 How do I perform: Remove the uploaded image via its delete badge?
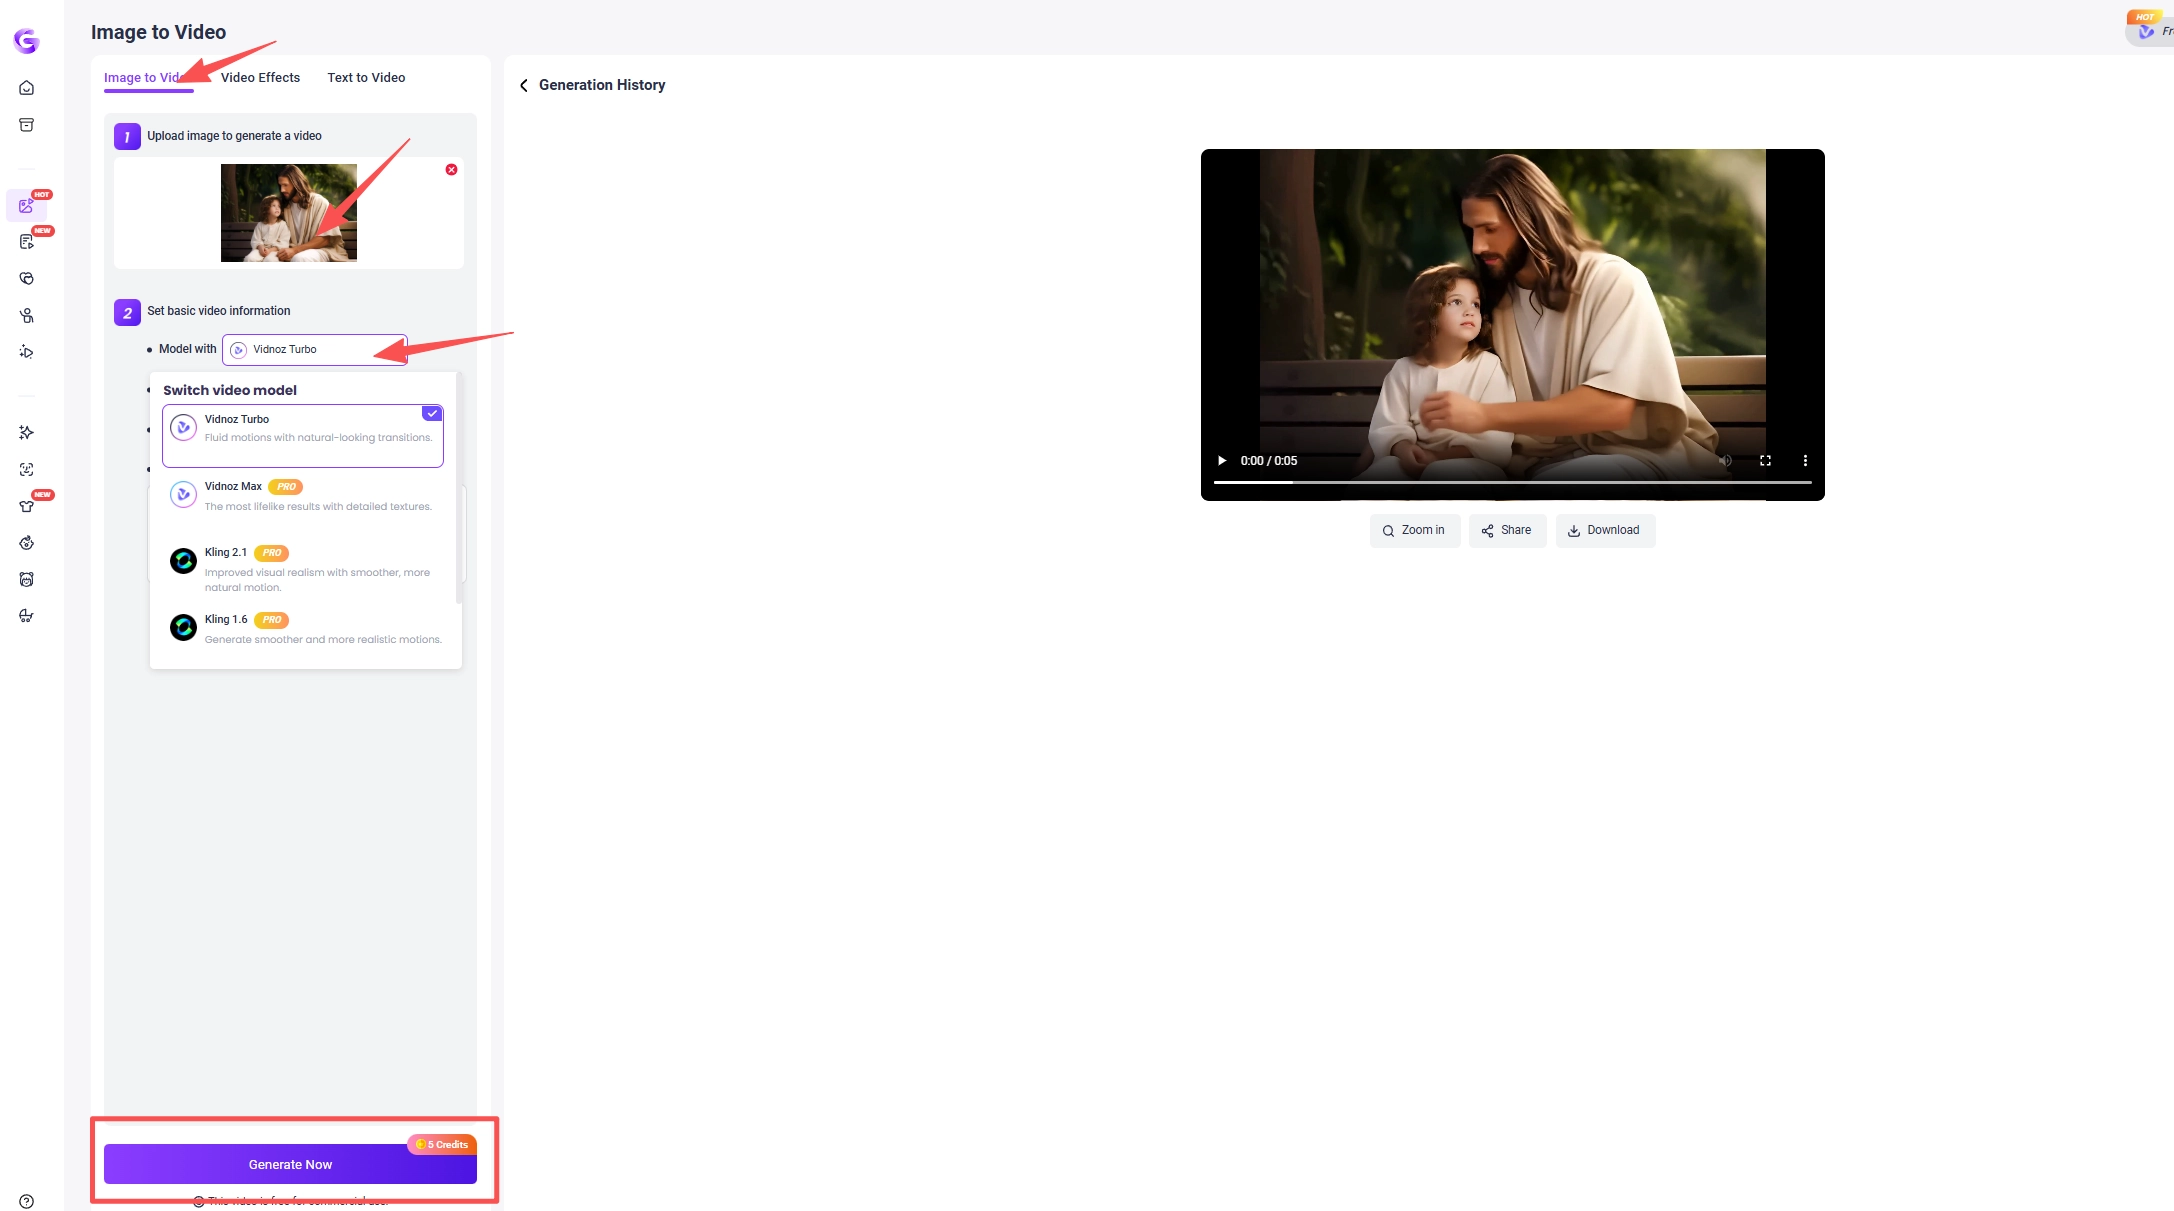click(x=451, y=169)
